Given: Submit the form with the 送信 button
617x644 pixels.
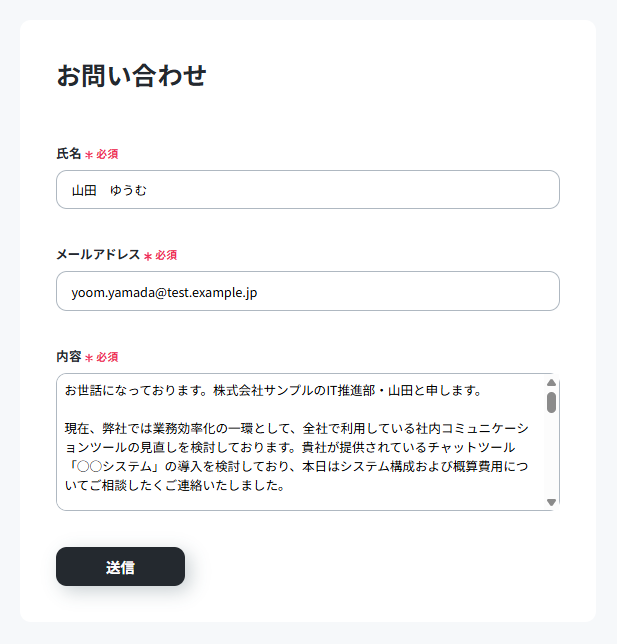Looking at the screenshot, I should tap(120, 566).
